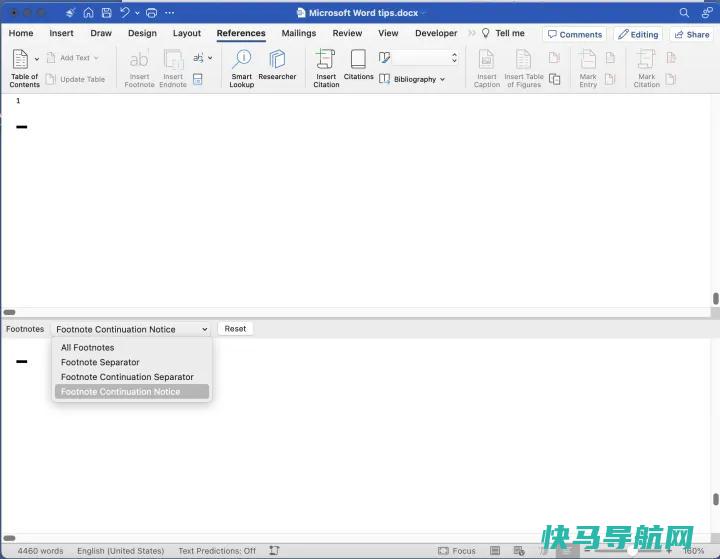Viewport: 720px width, 559px height.
Task: Enable Focus mode
Action: 456,551
